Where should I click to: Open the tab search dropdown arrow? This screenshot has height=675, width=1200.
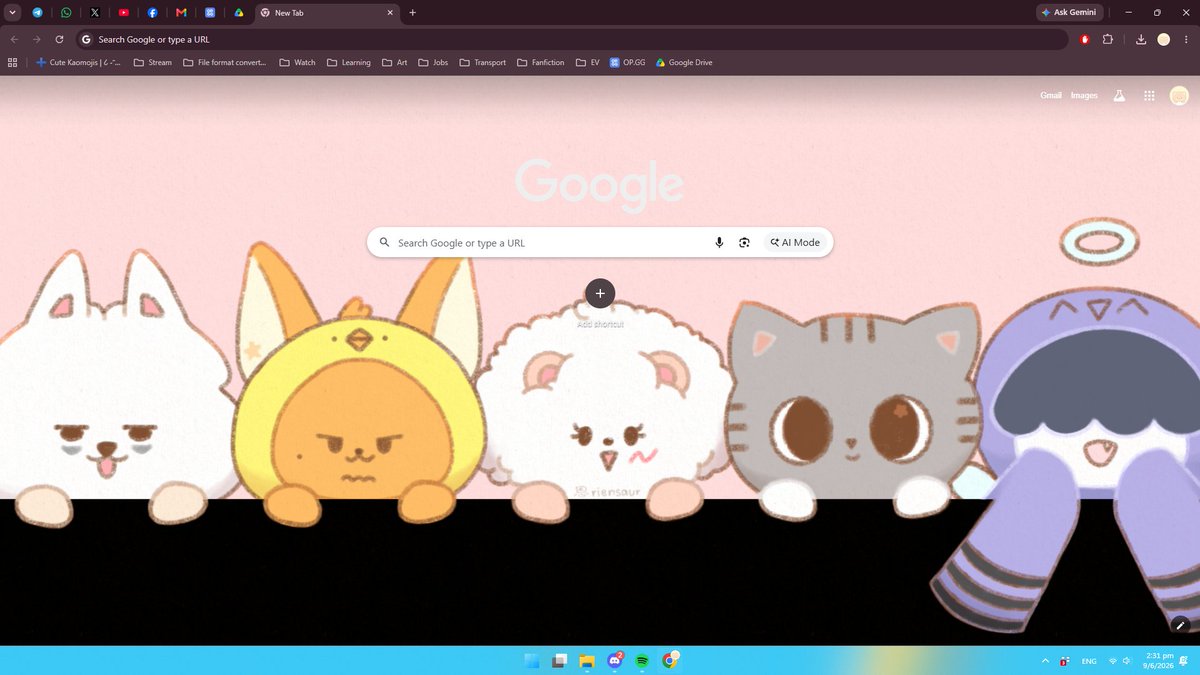pyautogui.click(x=13, y=13)
